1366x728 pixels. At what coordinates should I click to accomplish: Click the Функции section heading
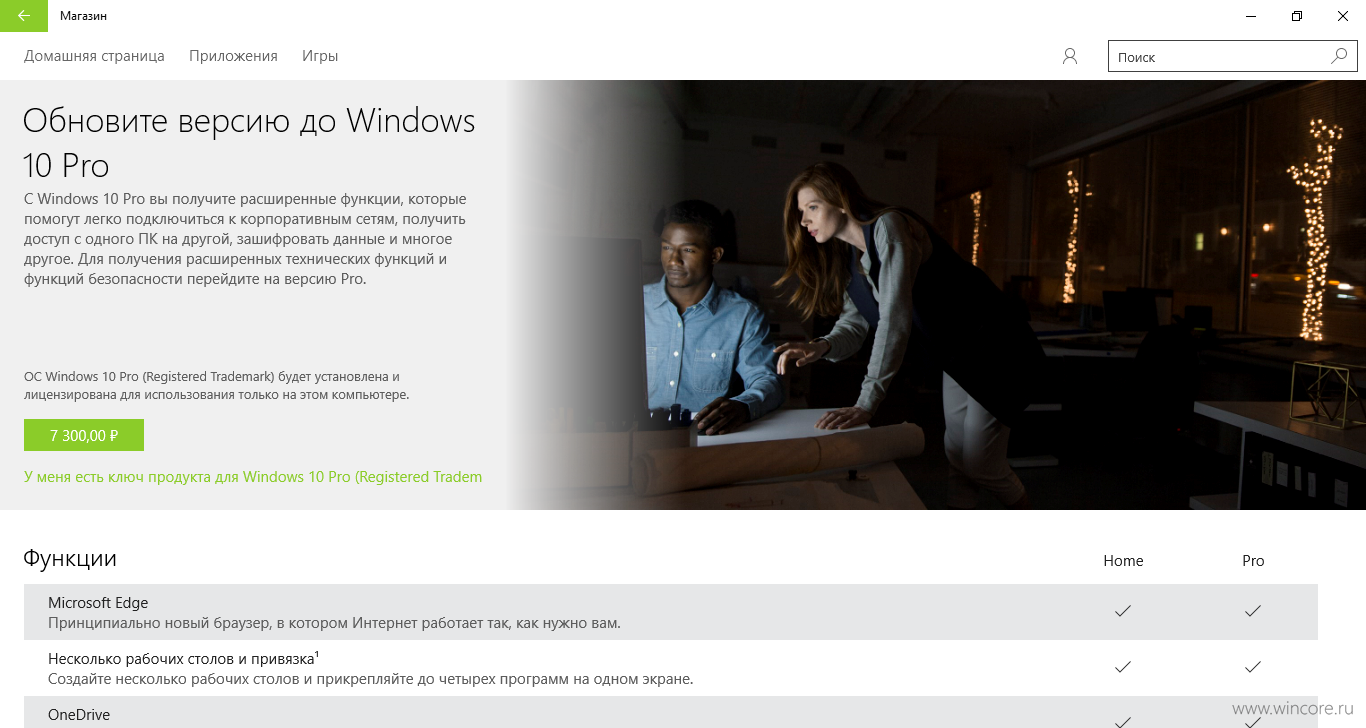tap(70, 558)
